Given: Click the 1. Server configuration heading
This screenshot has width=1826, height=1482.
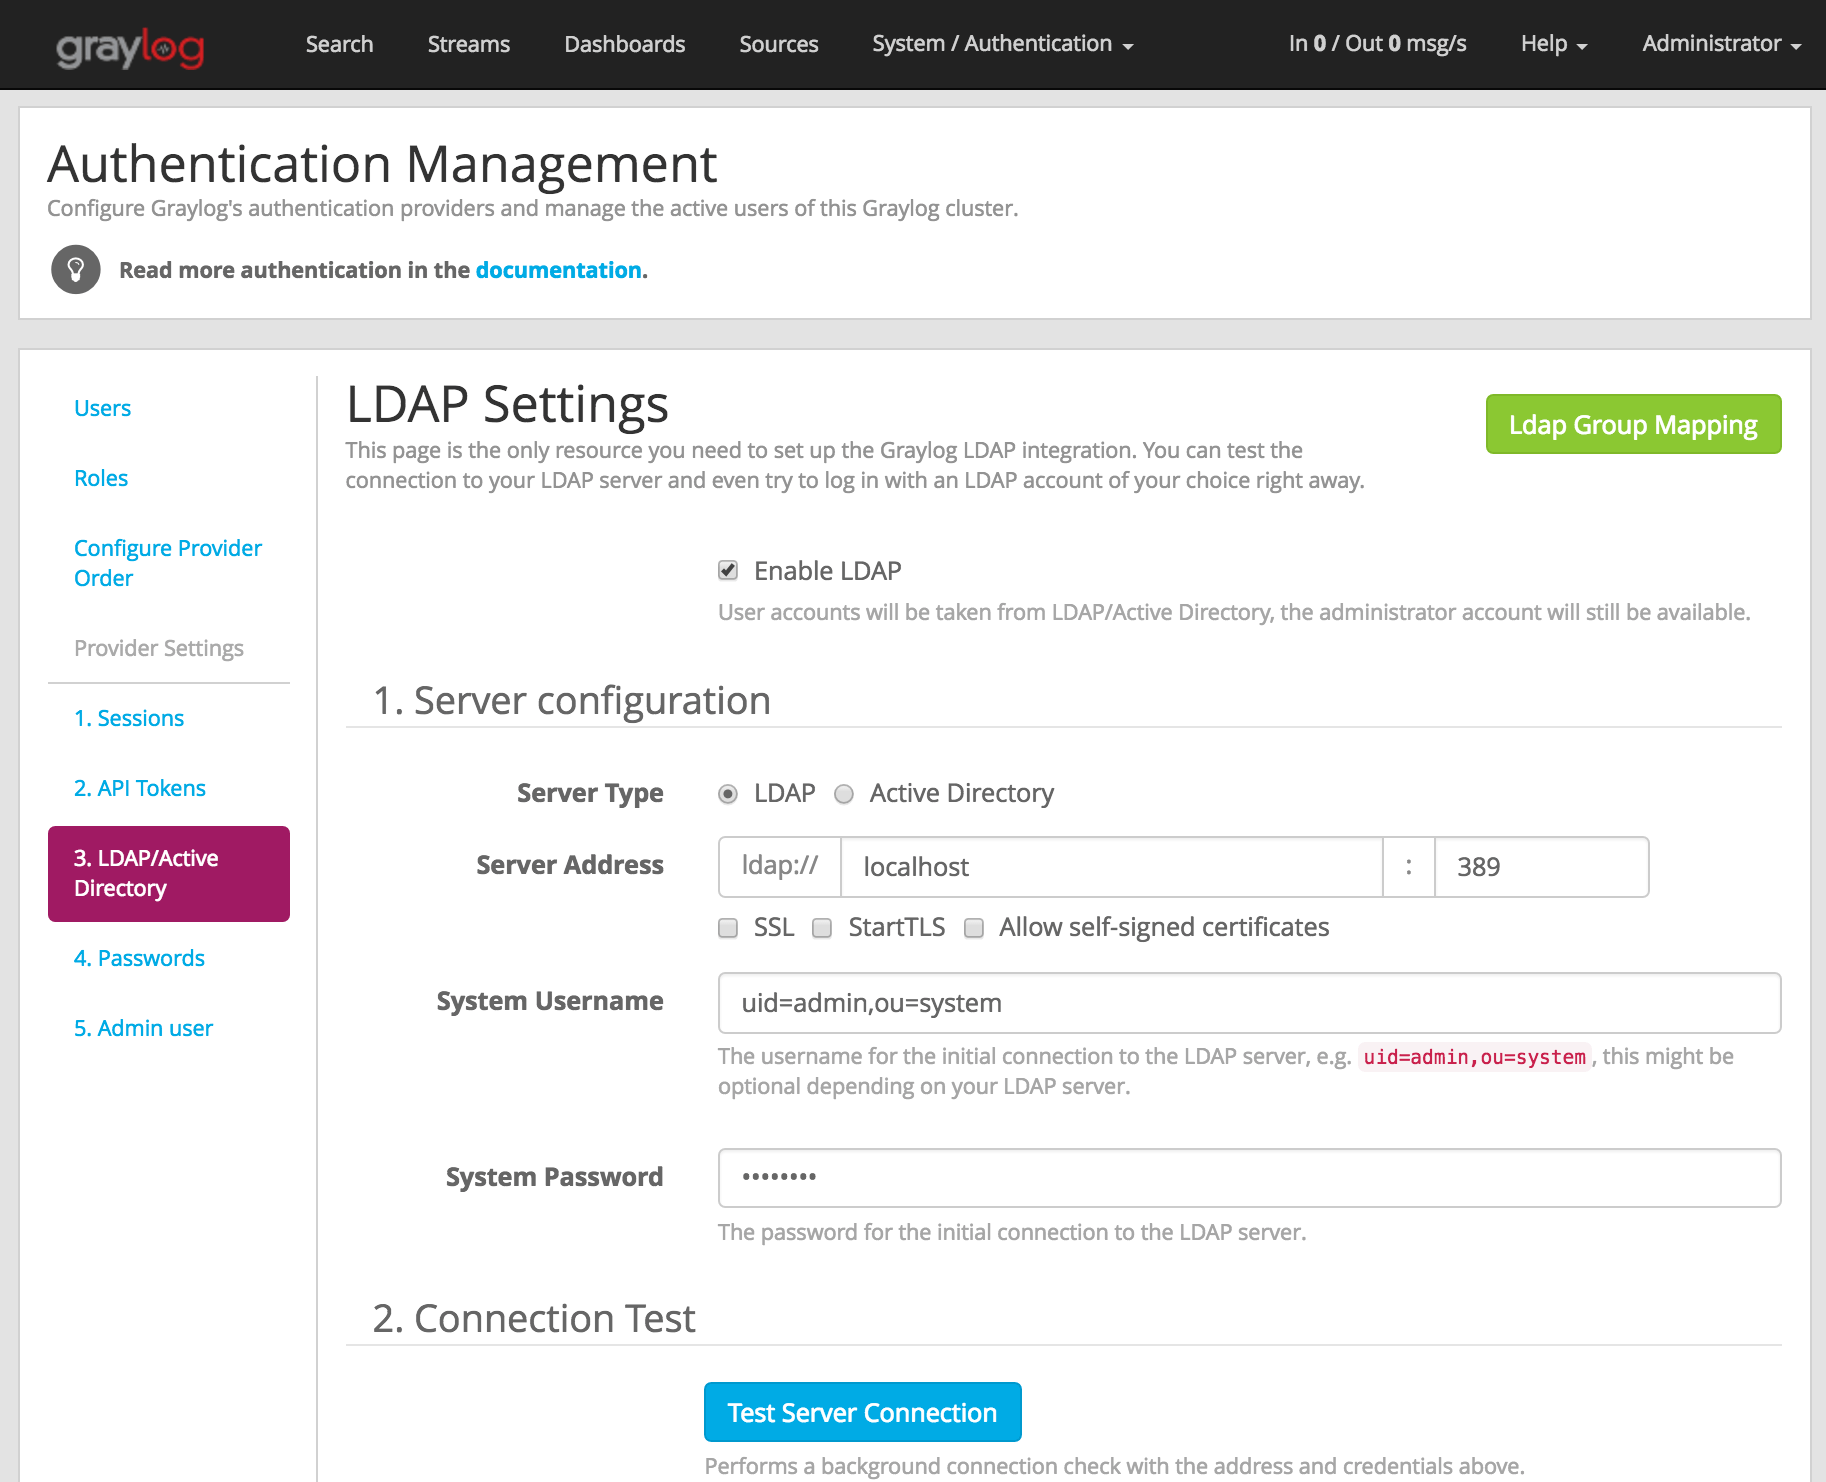Looking at the screenshot, I should pyautogui.click(x=572, y=701).
